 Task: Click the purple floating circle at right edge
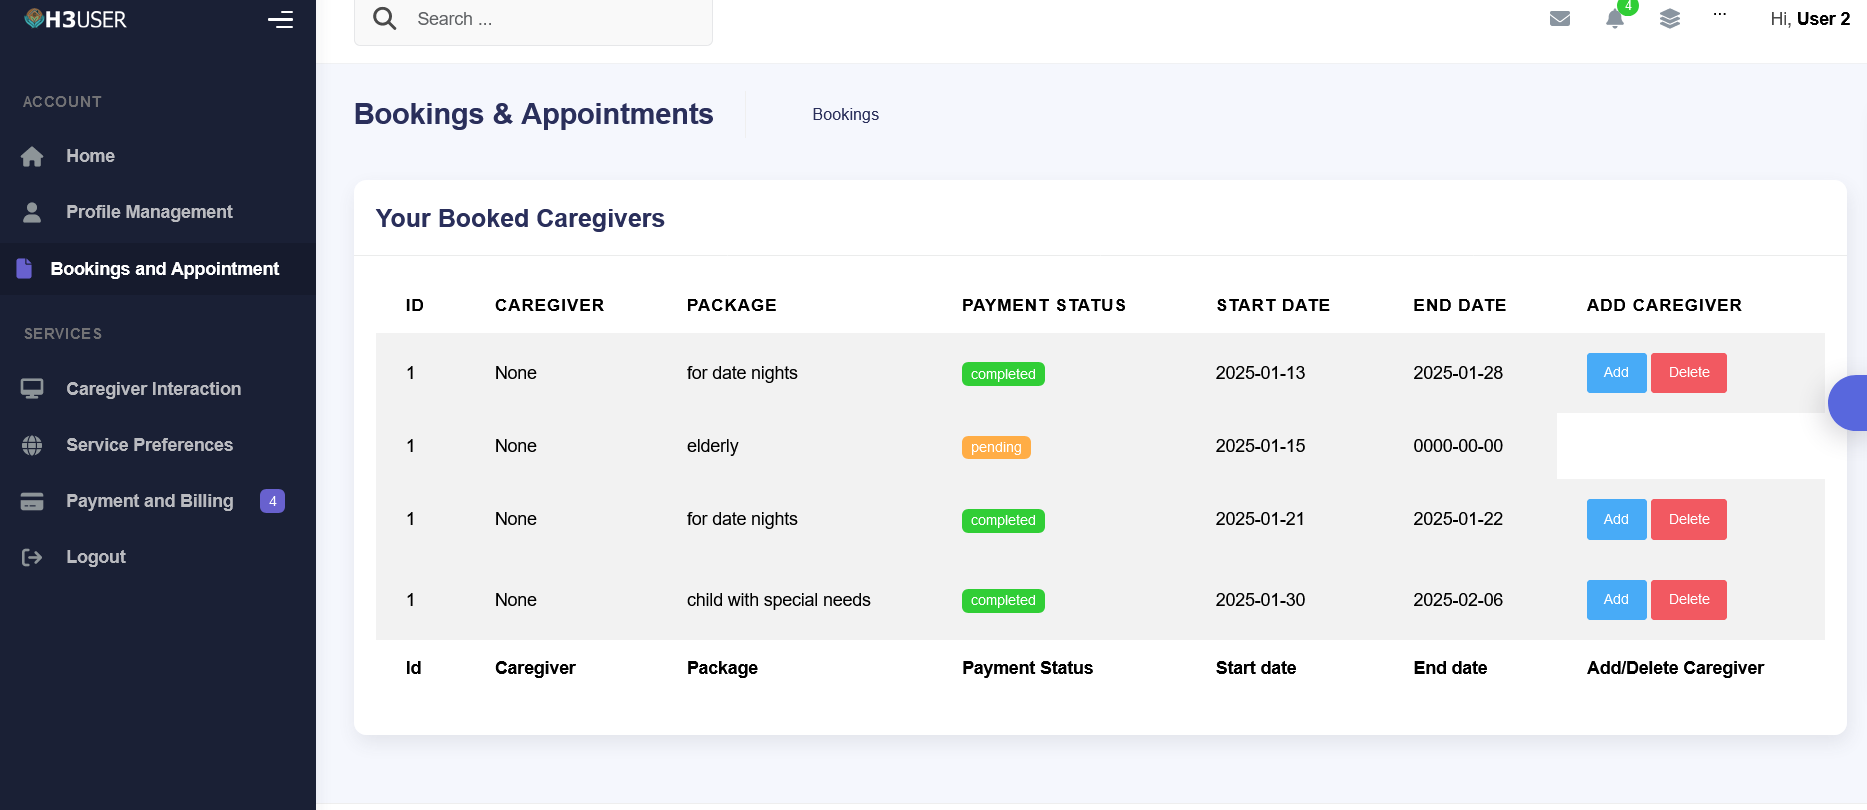pos(1850,403)
